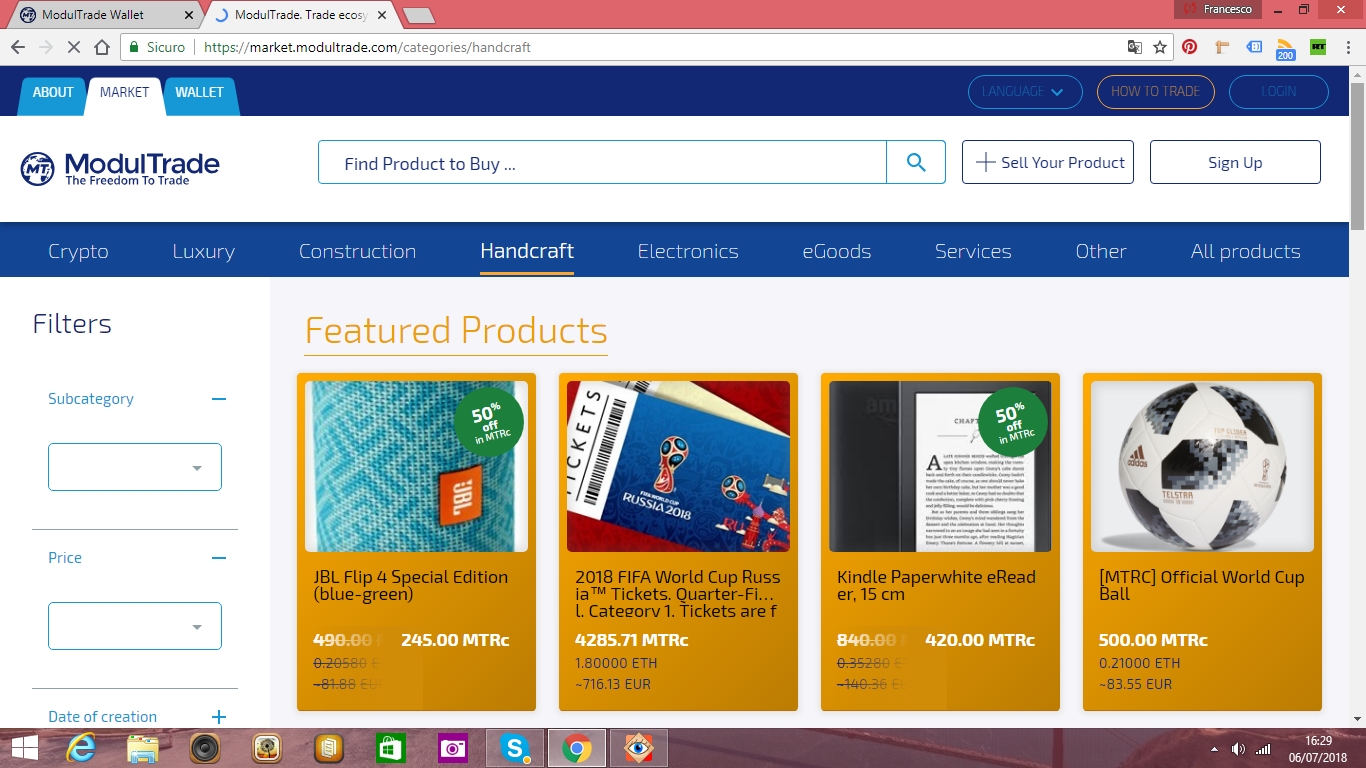Open Skype from the taskbar
Image resolution: width=1366 pixels, height=768 pixels.
pos(515,748)
